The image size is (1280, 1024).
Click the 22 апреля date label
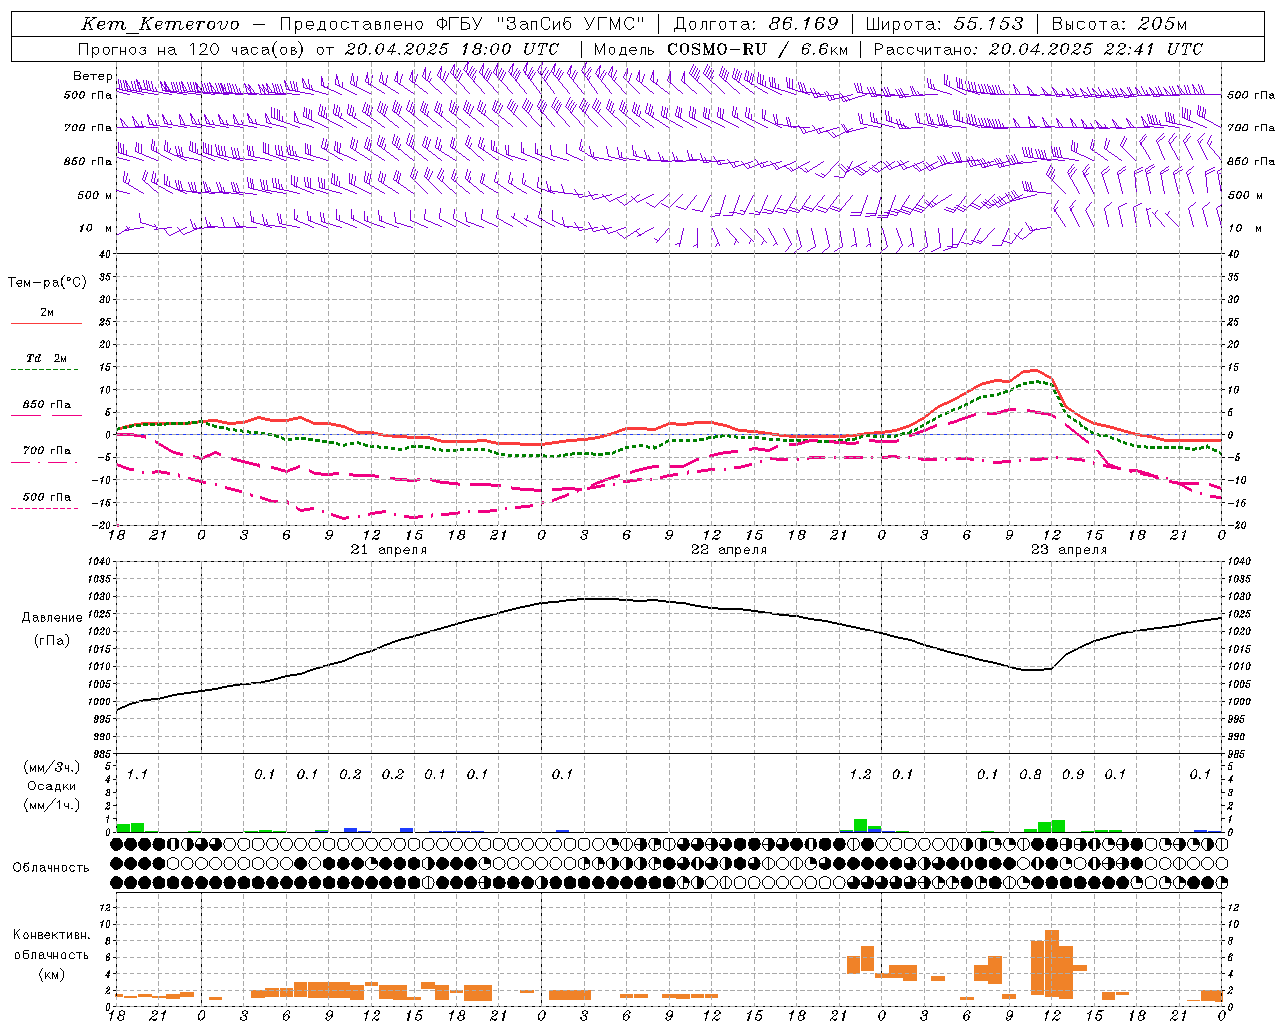pyautogui.click(x=729, y=550)
